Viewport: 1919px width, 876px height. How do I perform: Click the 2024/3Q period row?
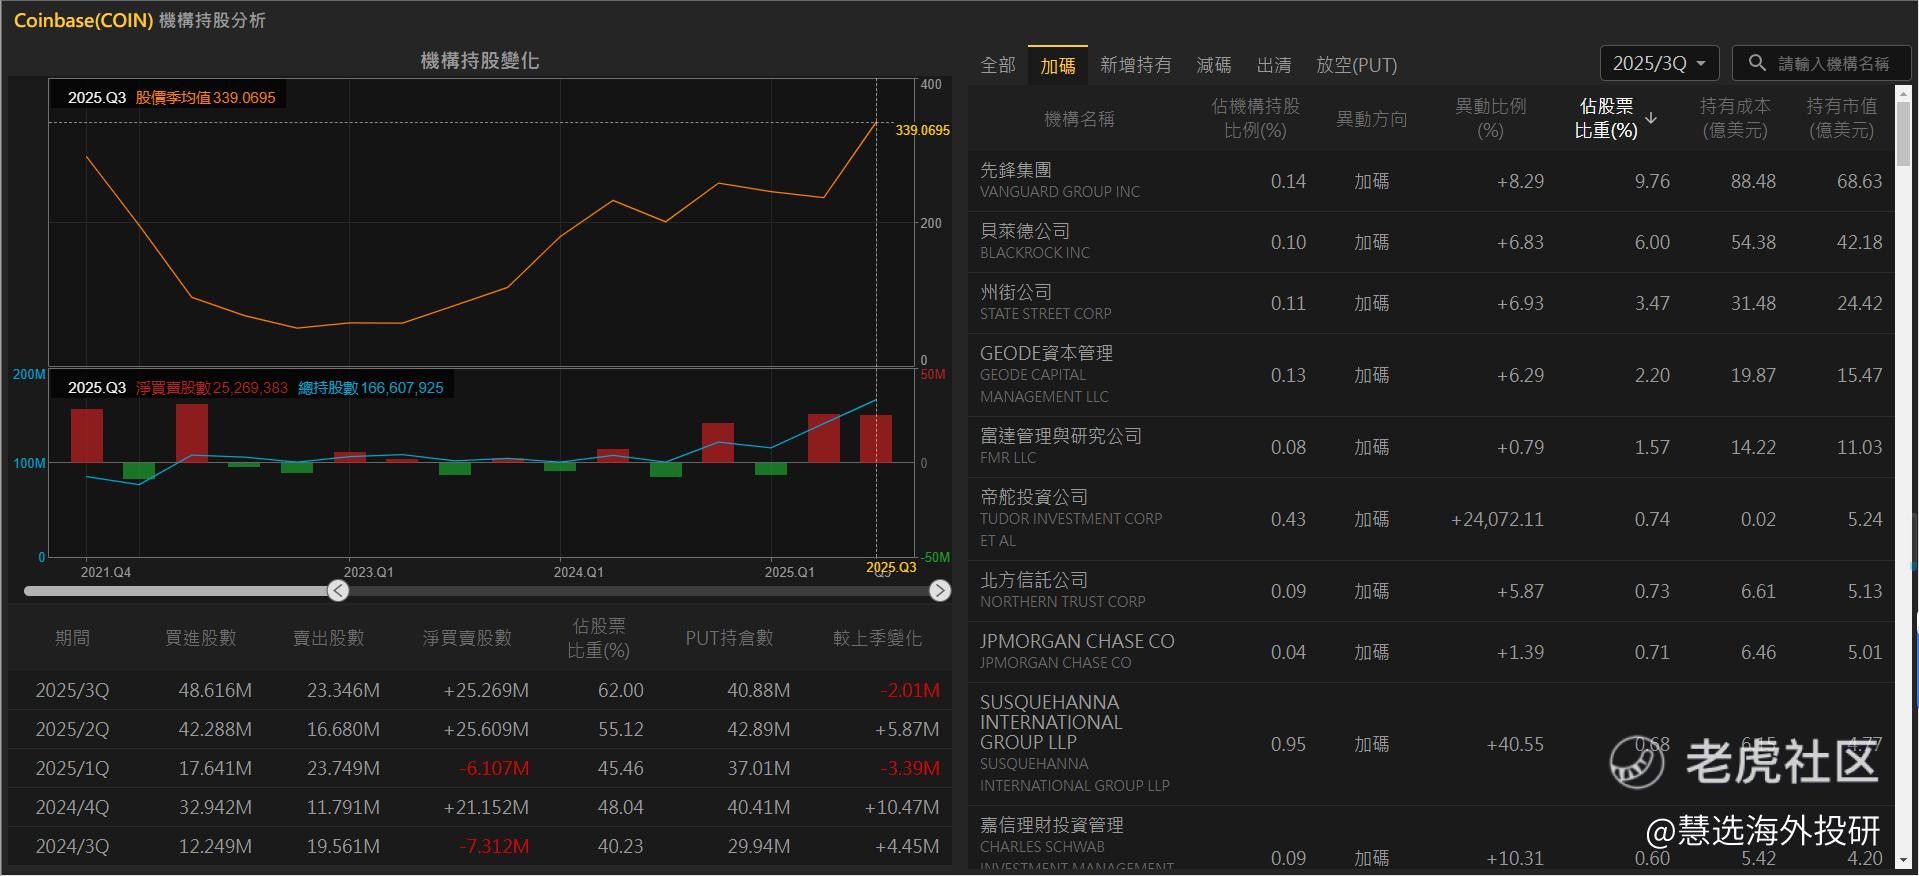[x=480, y=846]
